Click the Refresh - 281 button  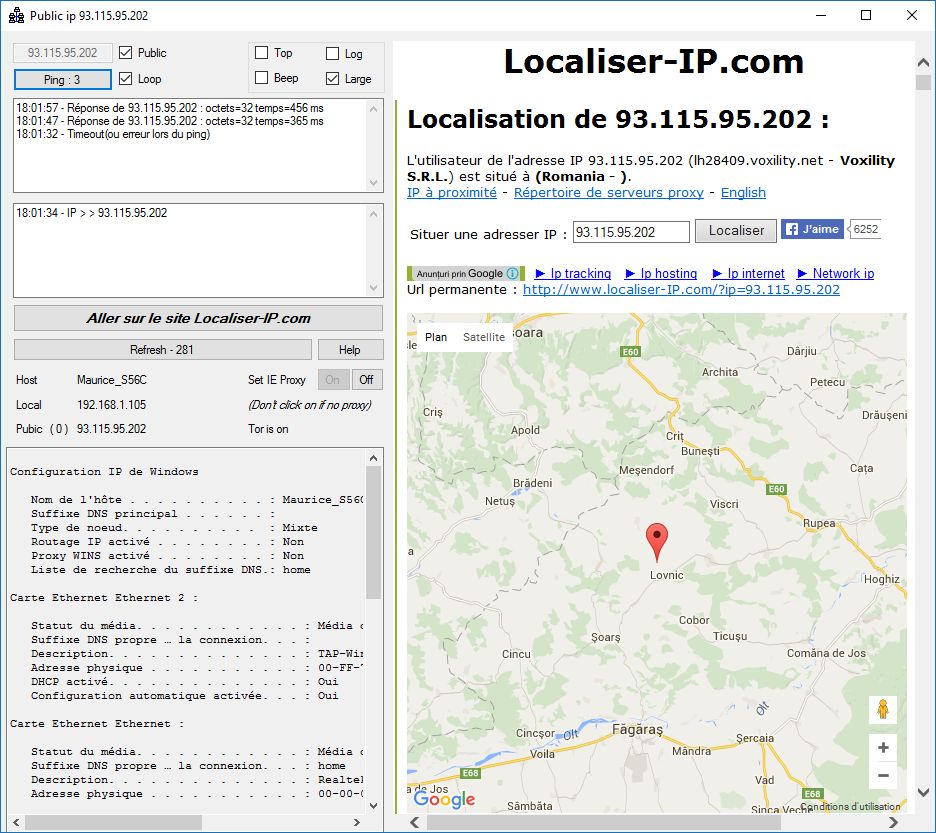tap(162, 350)
